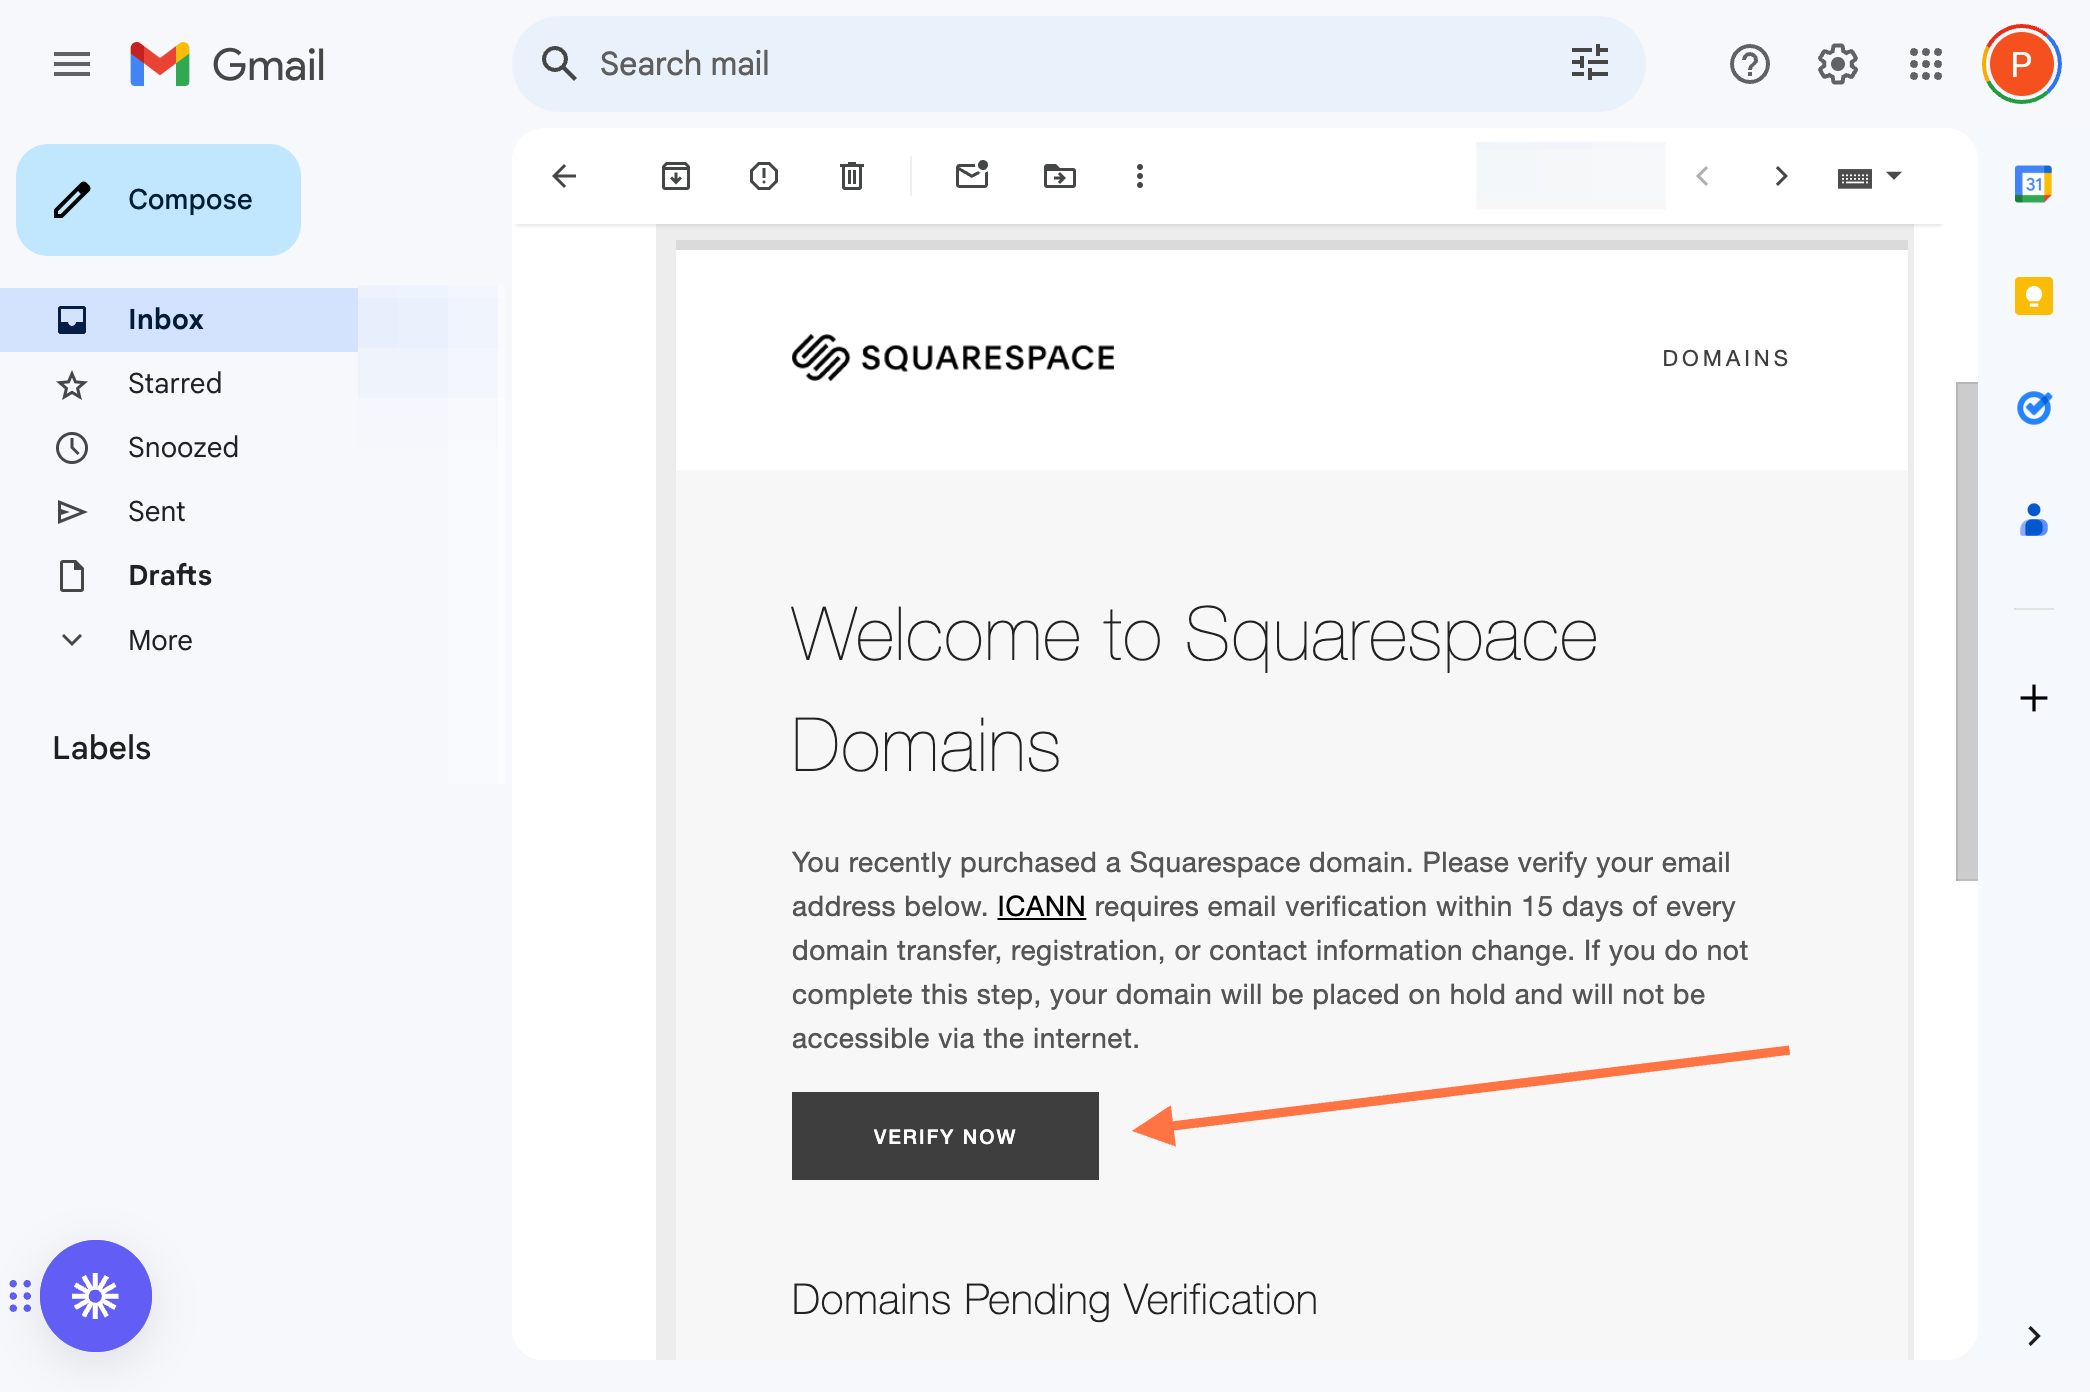The width and height of the screenshot is (2090, 1392).
Task: Go back to inbox arrow
Action: click(564, 176)
